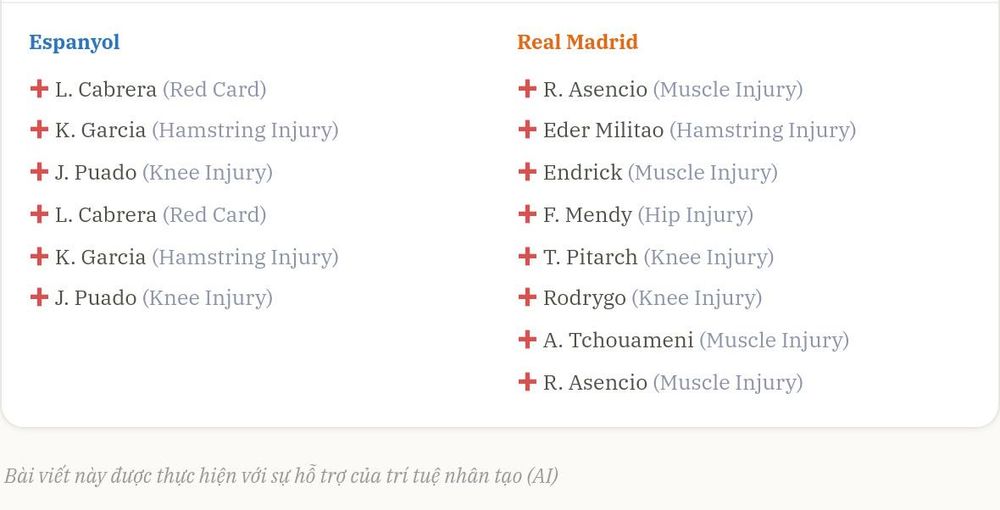Viewport: 1000px width, 510px height.
Task: Click the red cross next to Endrick
Action: pyautogui.click(x=527, y=171)
